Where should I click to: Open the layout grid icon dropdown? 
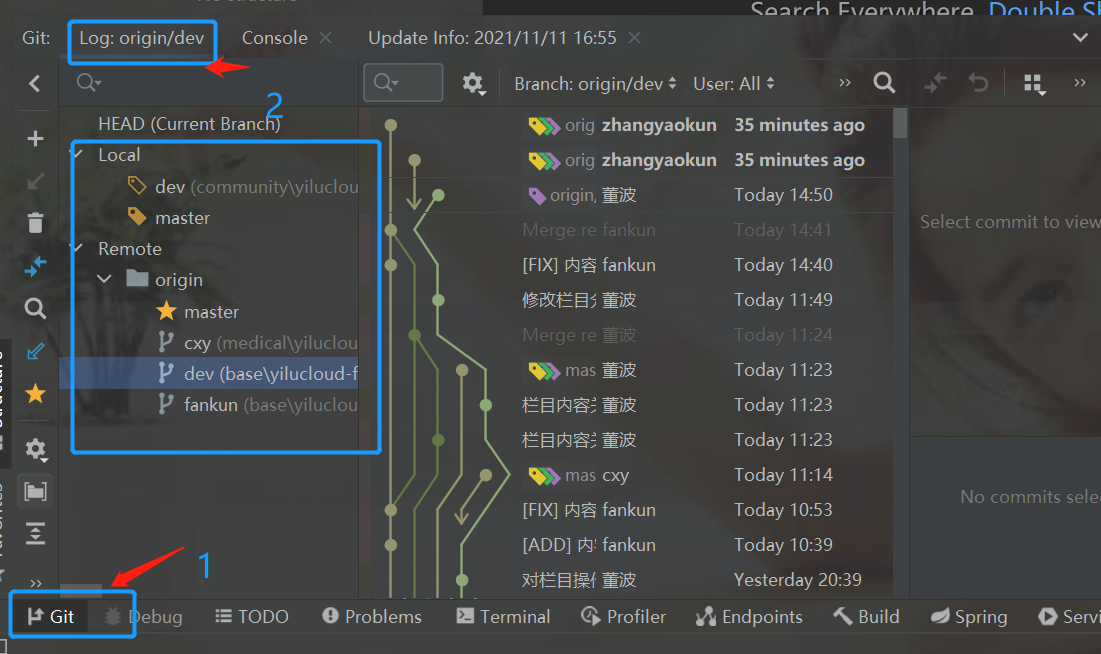click(x=1034, y=84)
